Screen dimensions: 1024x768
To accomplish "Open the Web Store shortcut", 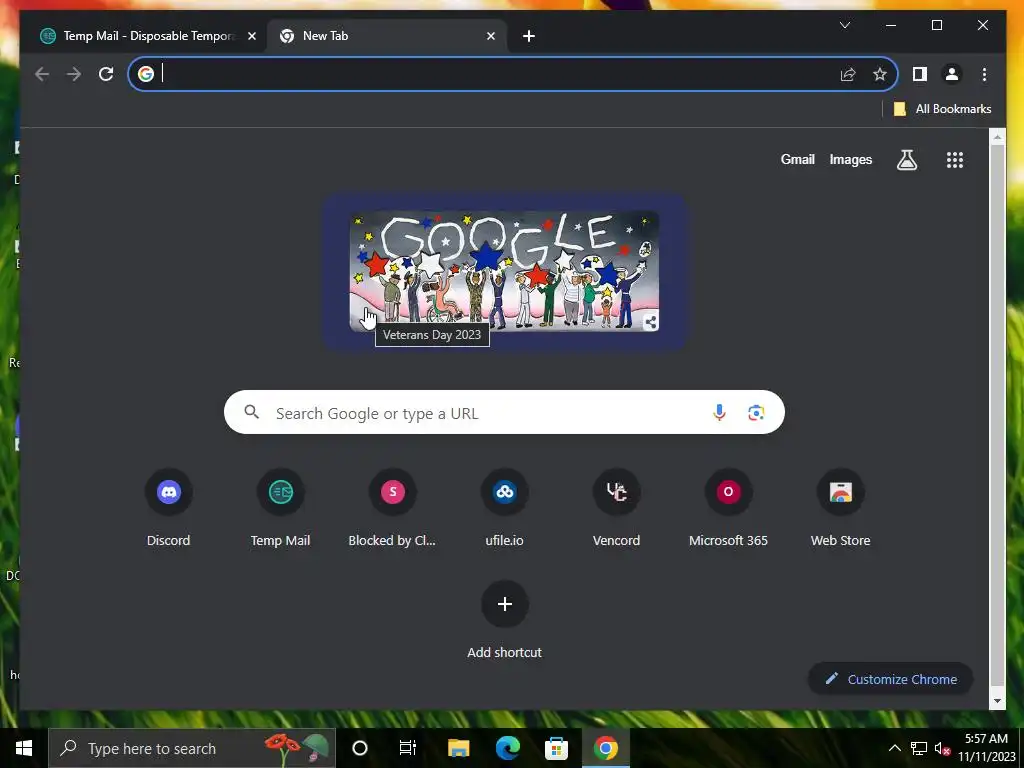I will point(840,507).
